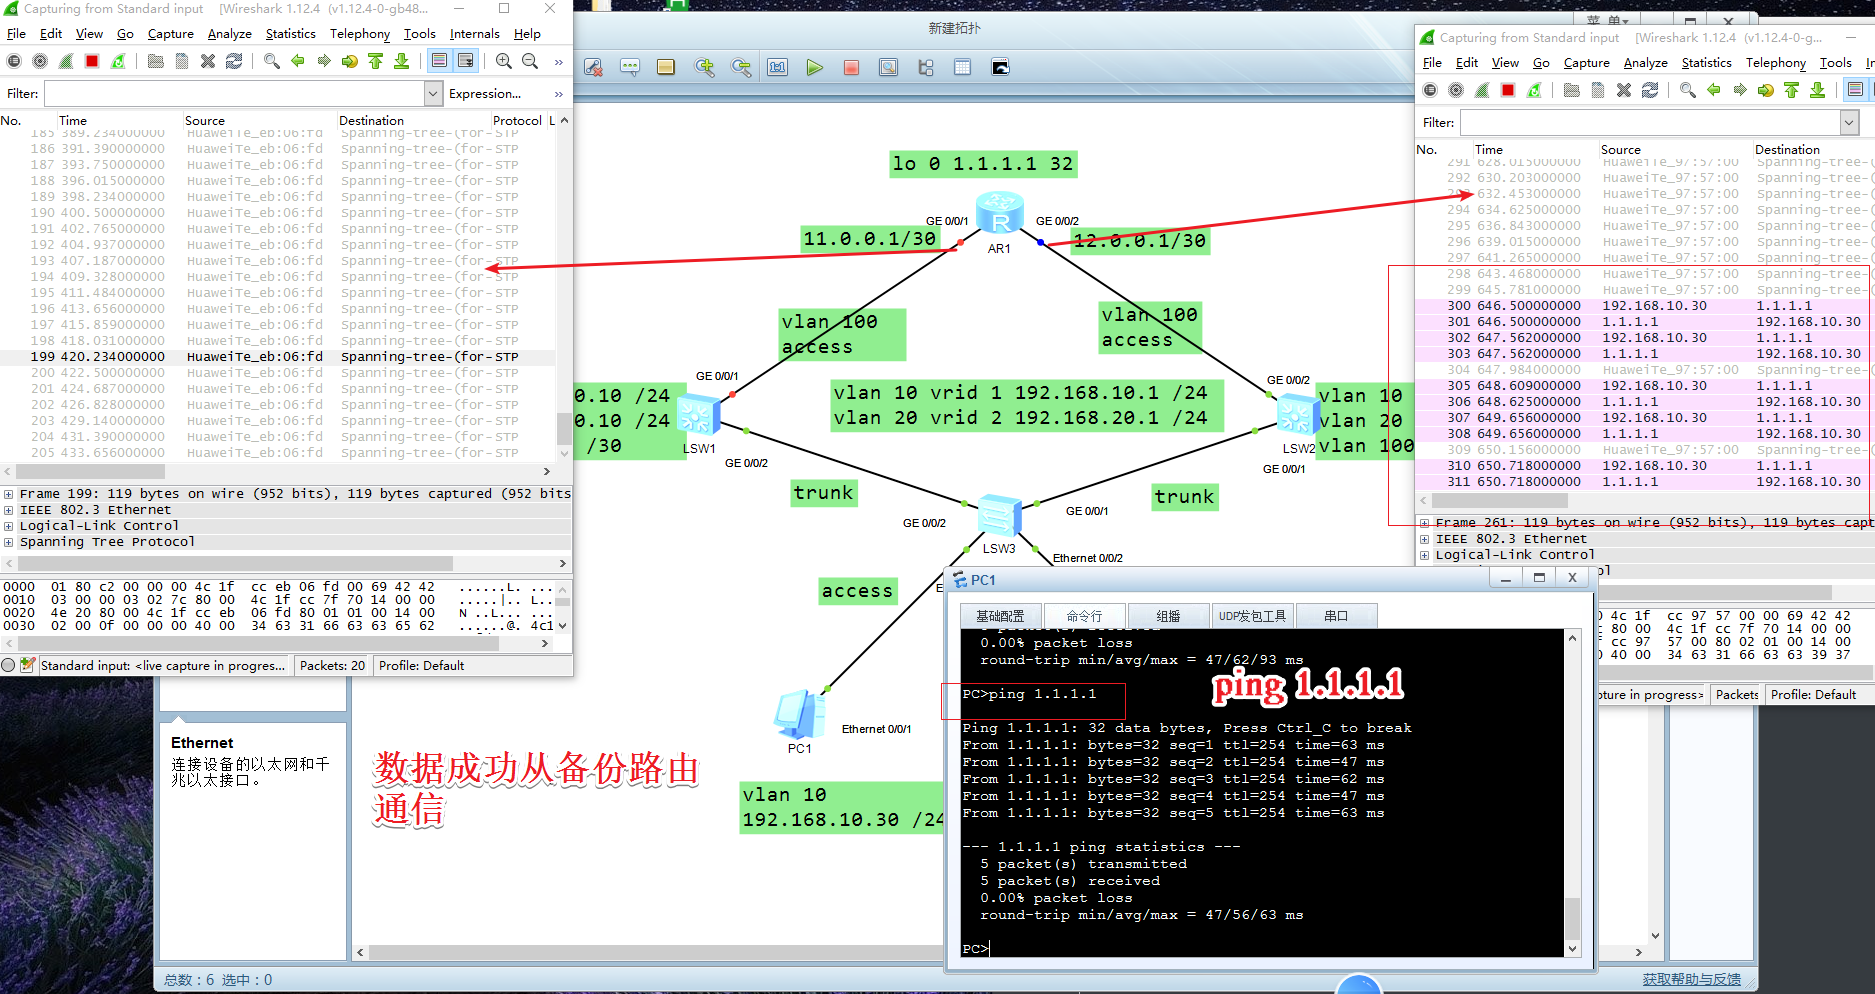Click Filter input in right Wireshark window

1651,122
